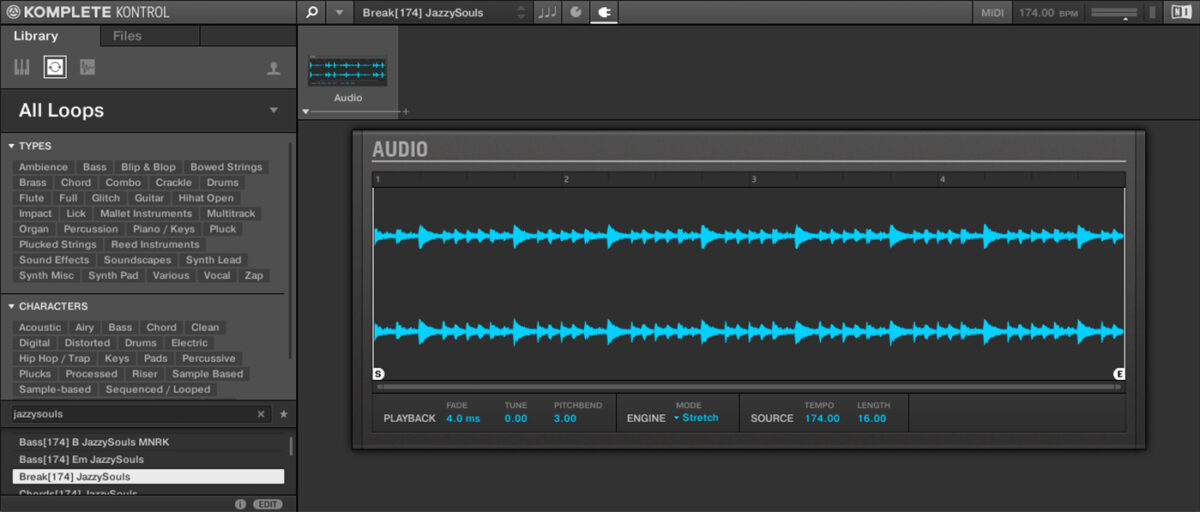The image size is (1200, 512).
Task: Toggle the Sequenced / Looped character tag
Action: point(158,389)
